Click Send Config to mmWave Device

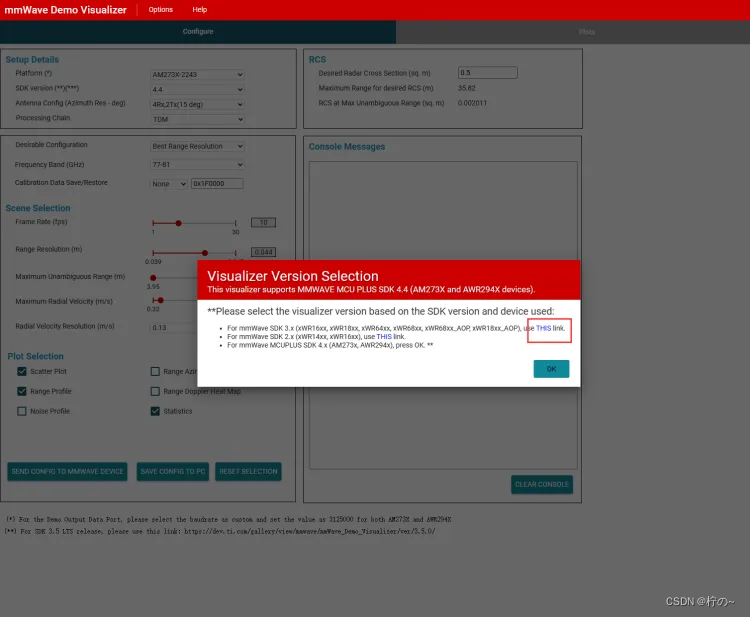pos(67,472)
